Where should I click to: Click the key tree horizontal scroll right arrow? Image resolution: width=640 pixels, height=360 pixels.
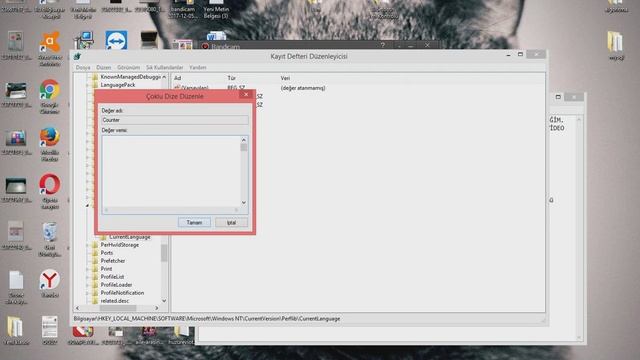[157, 308]
